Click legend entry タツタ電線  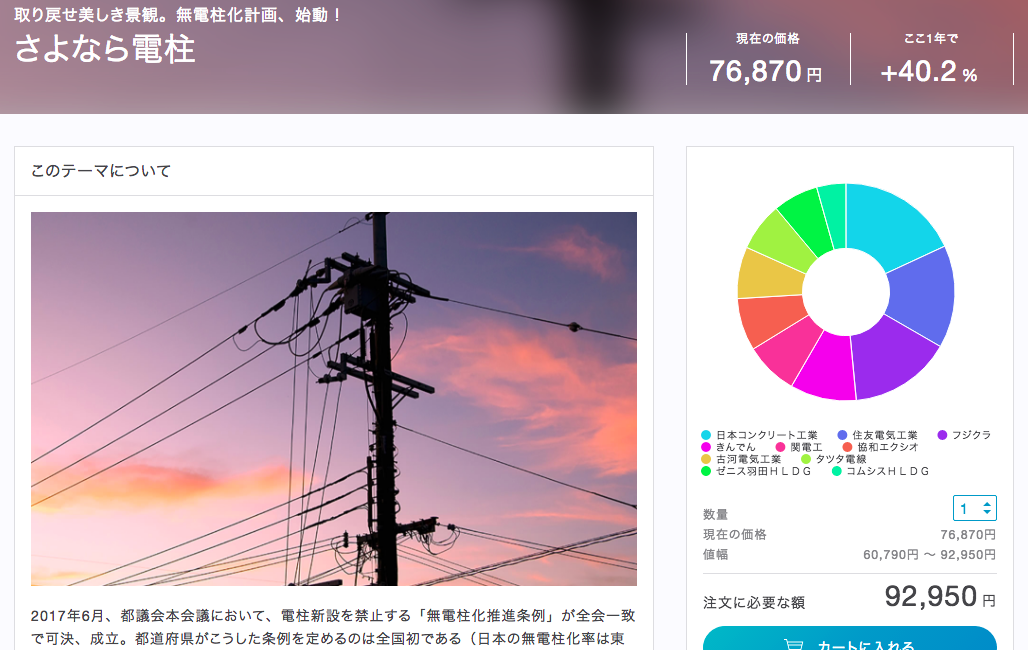[834, 459]
